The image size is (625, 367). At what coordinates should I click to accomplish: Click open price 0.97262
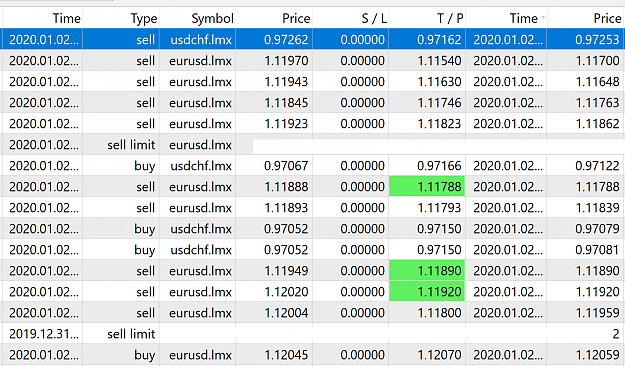[286, 39]
